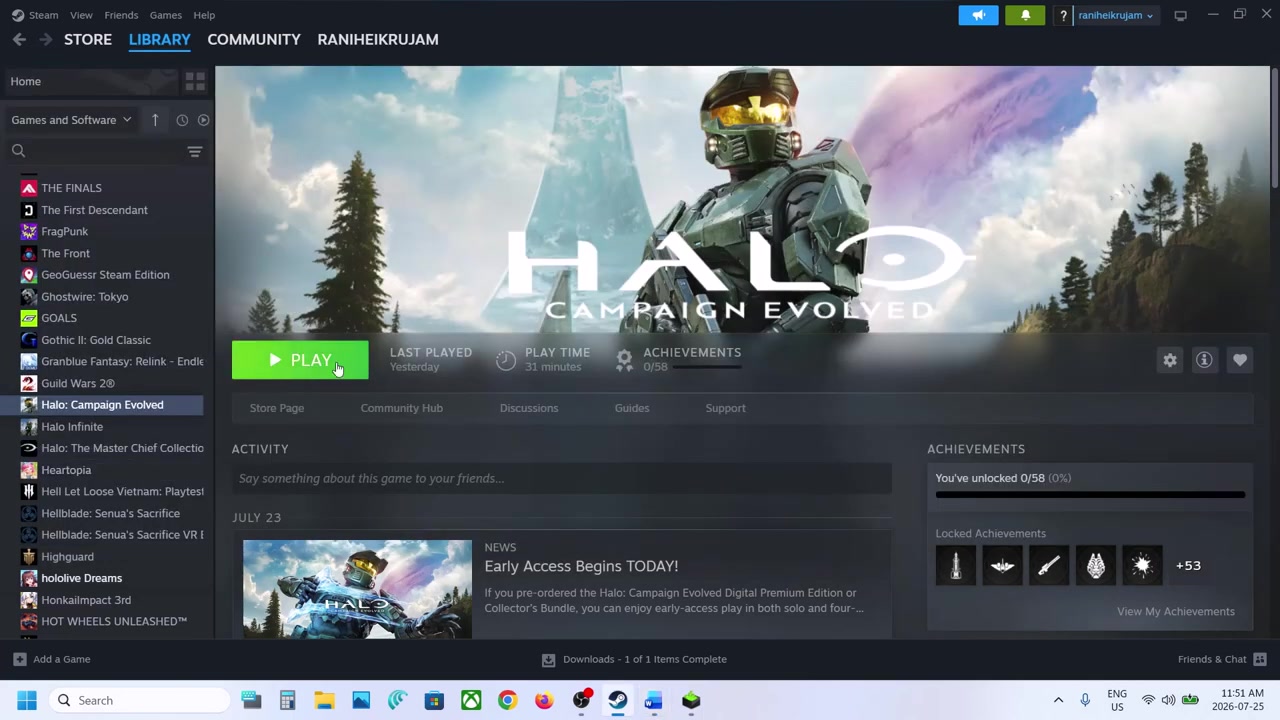Select FragPunk in the game list
The width and height of the screenshot is (1280, 720).
[64, 231]
